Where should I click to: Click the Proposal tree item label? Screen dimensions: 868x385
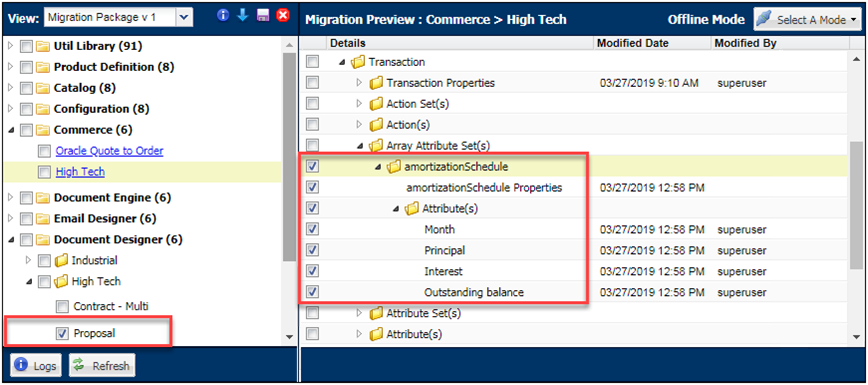click(95, 333)
